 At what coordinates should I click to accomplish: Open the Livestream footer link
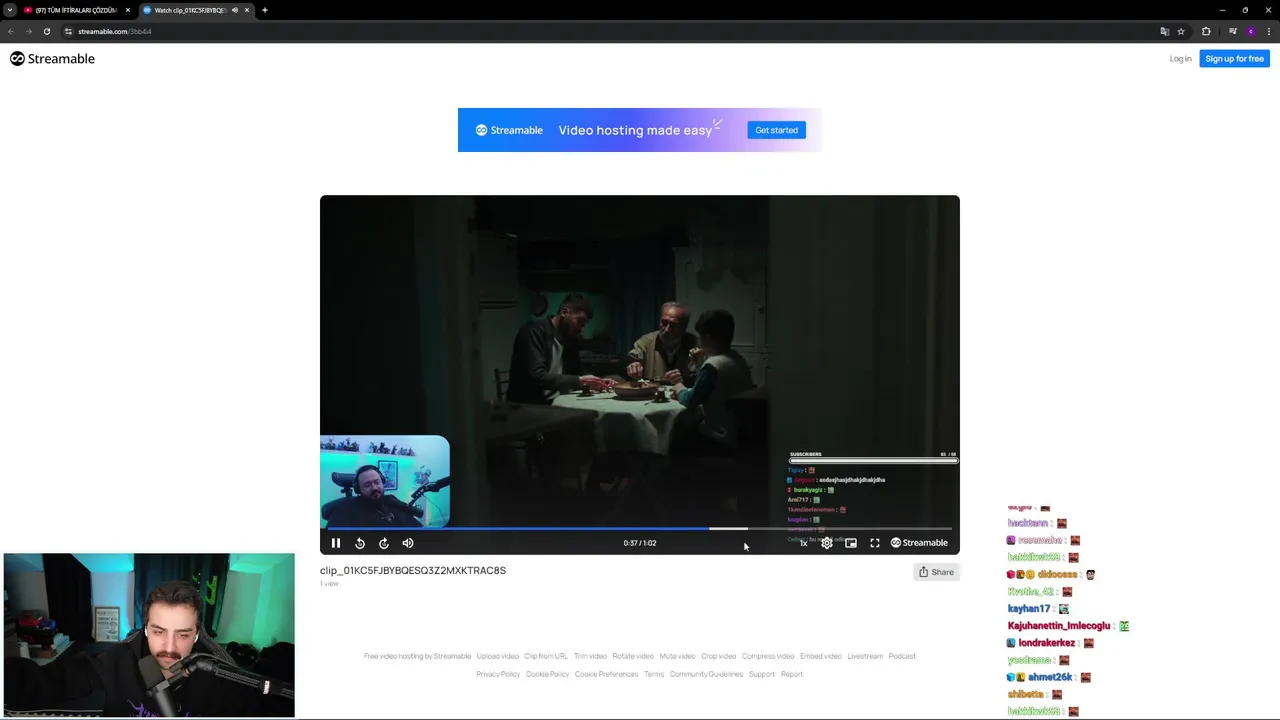coord(865,656)
